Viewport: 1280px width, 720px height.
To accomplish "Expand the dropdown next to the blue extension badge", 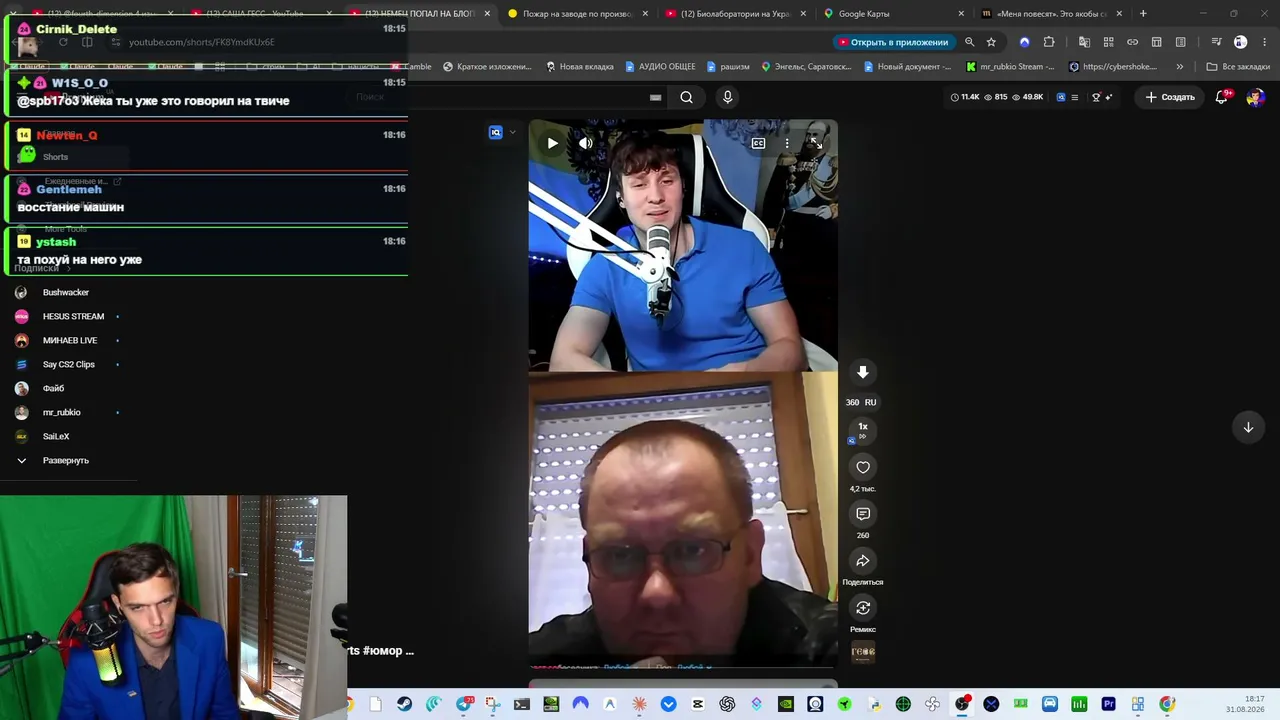I will click(x=513, y=132).
